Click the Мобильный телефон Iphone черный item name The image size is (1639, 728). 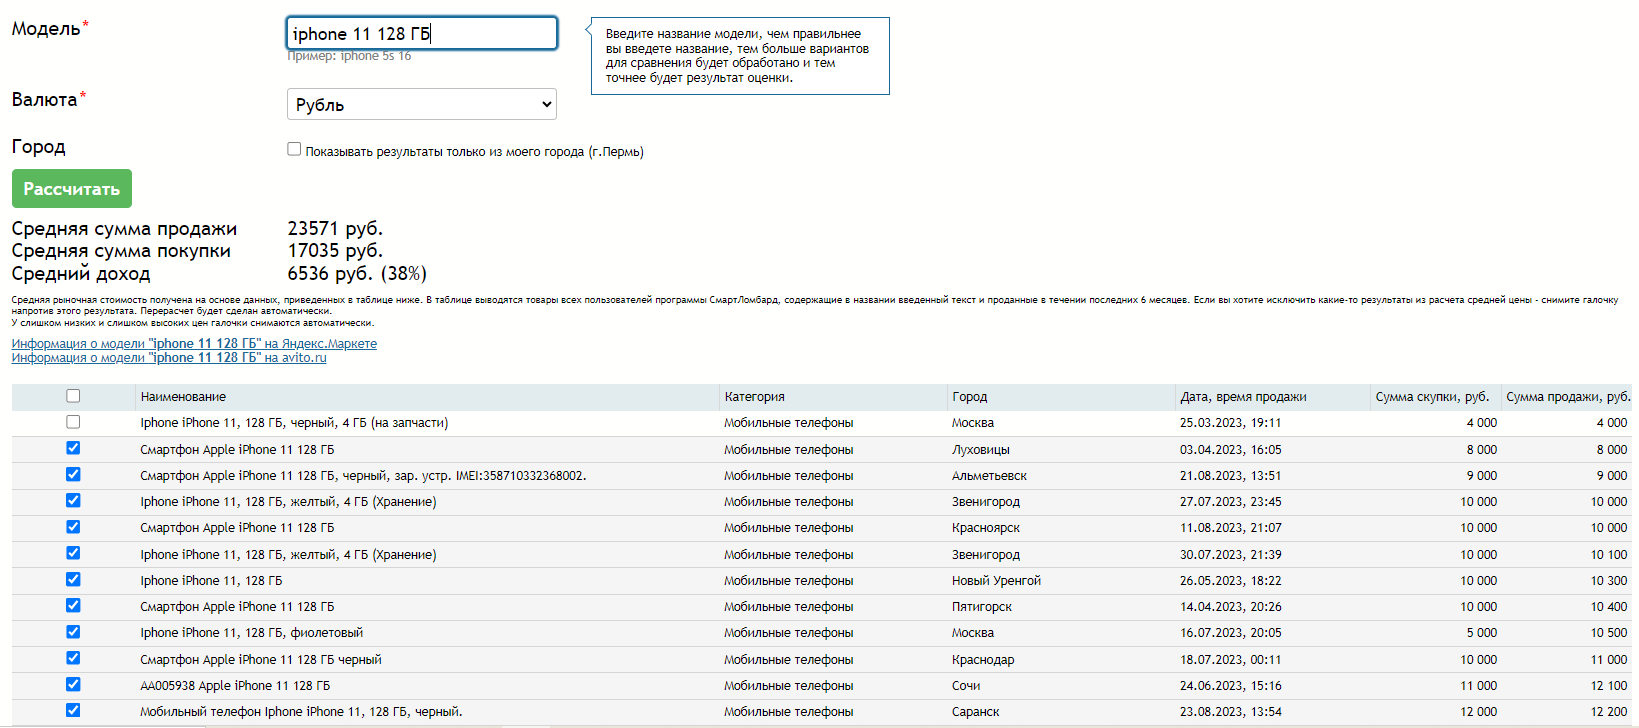pyautogui.click(x=301, y=712)
